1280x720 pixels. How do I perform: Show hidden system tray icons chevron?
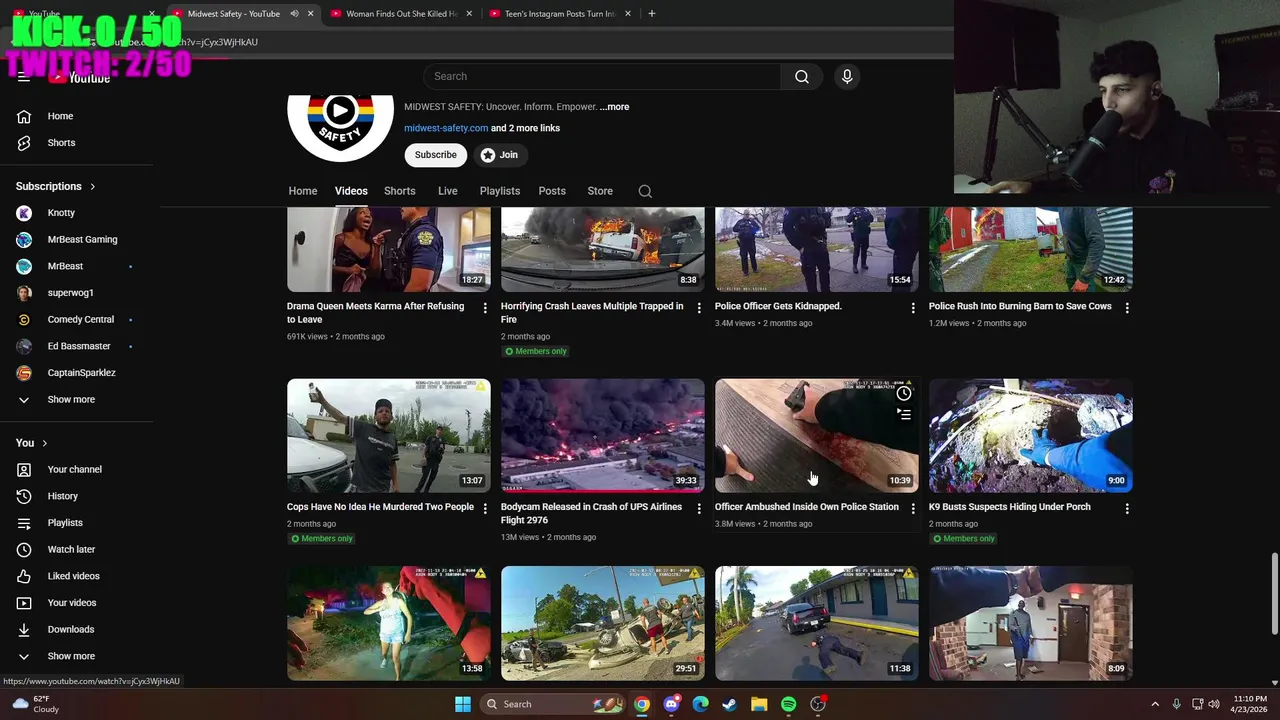[1155, 704]
